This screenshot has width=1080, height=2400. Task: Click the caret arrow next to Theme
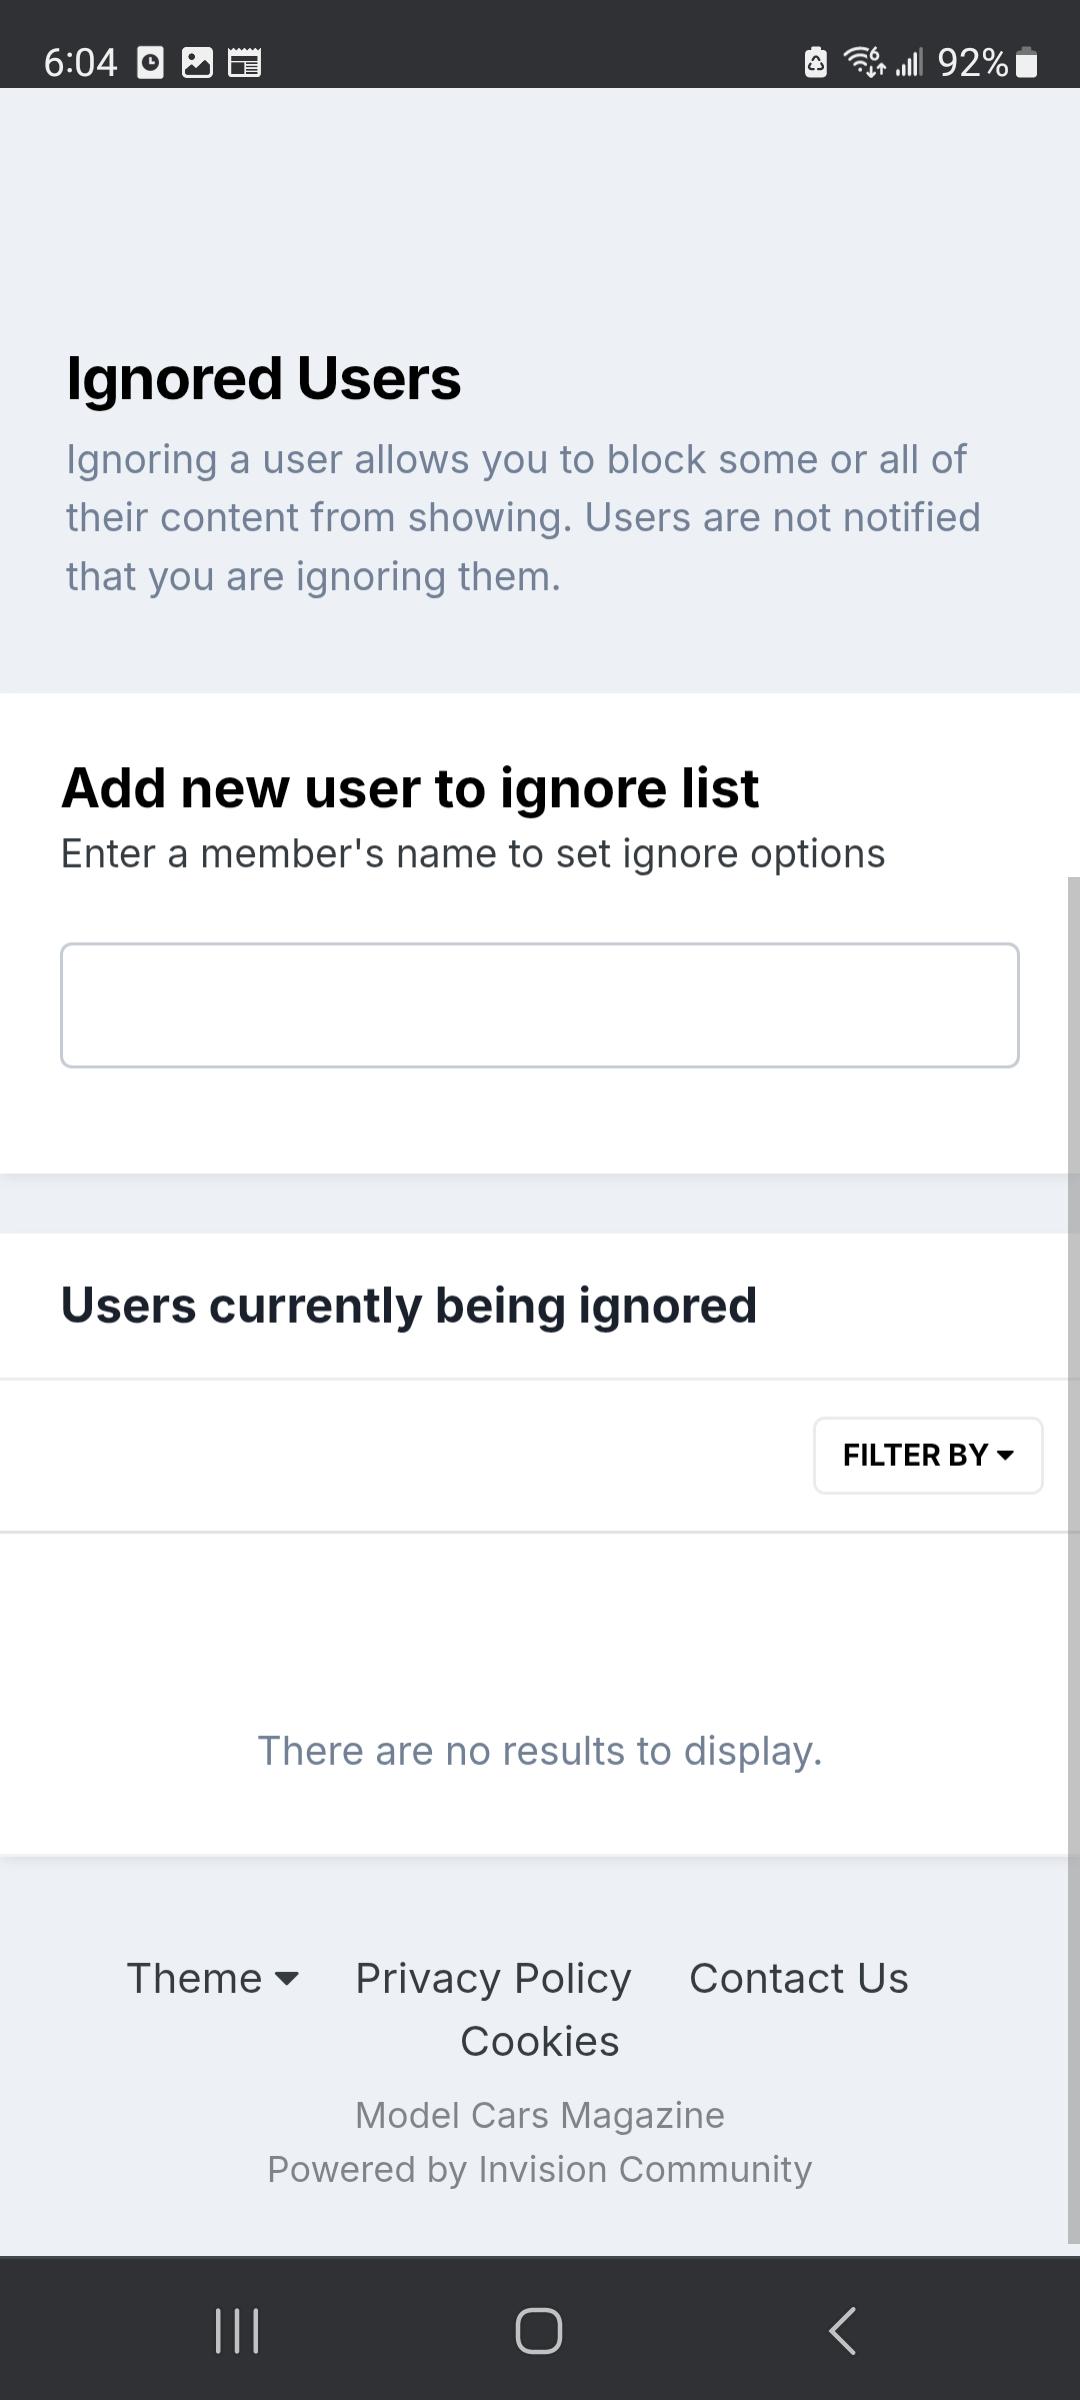coord(286,1979)
